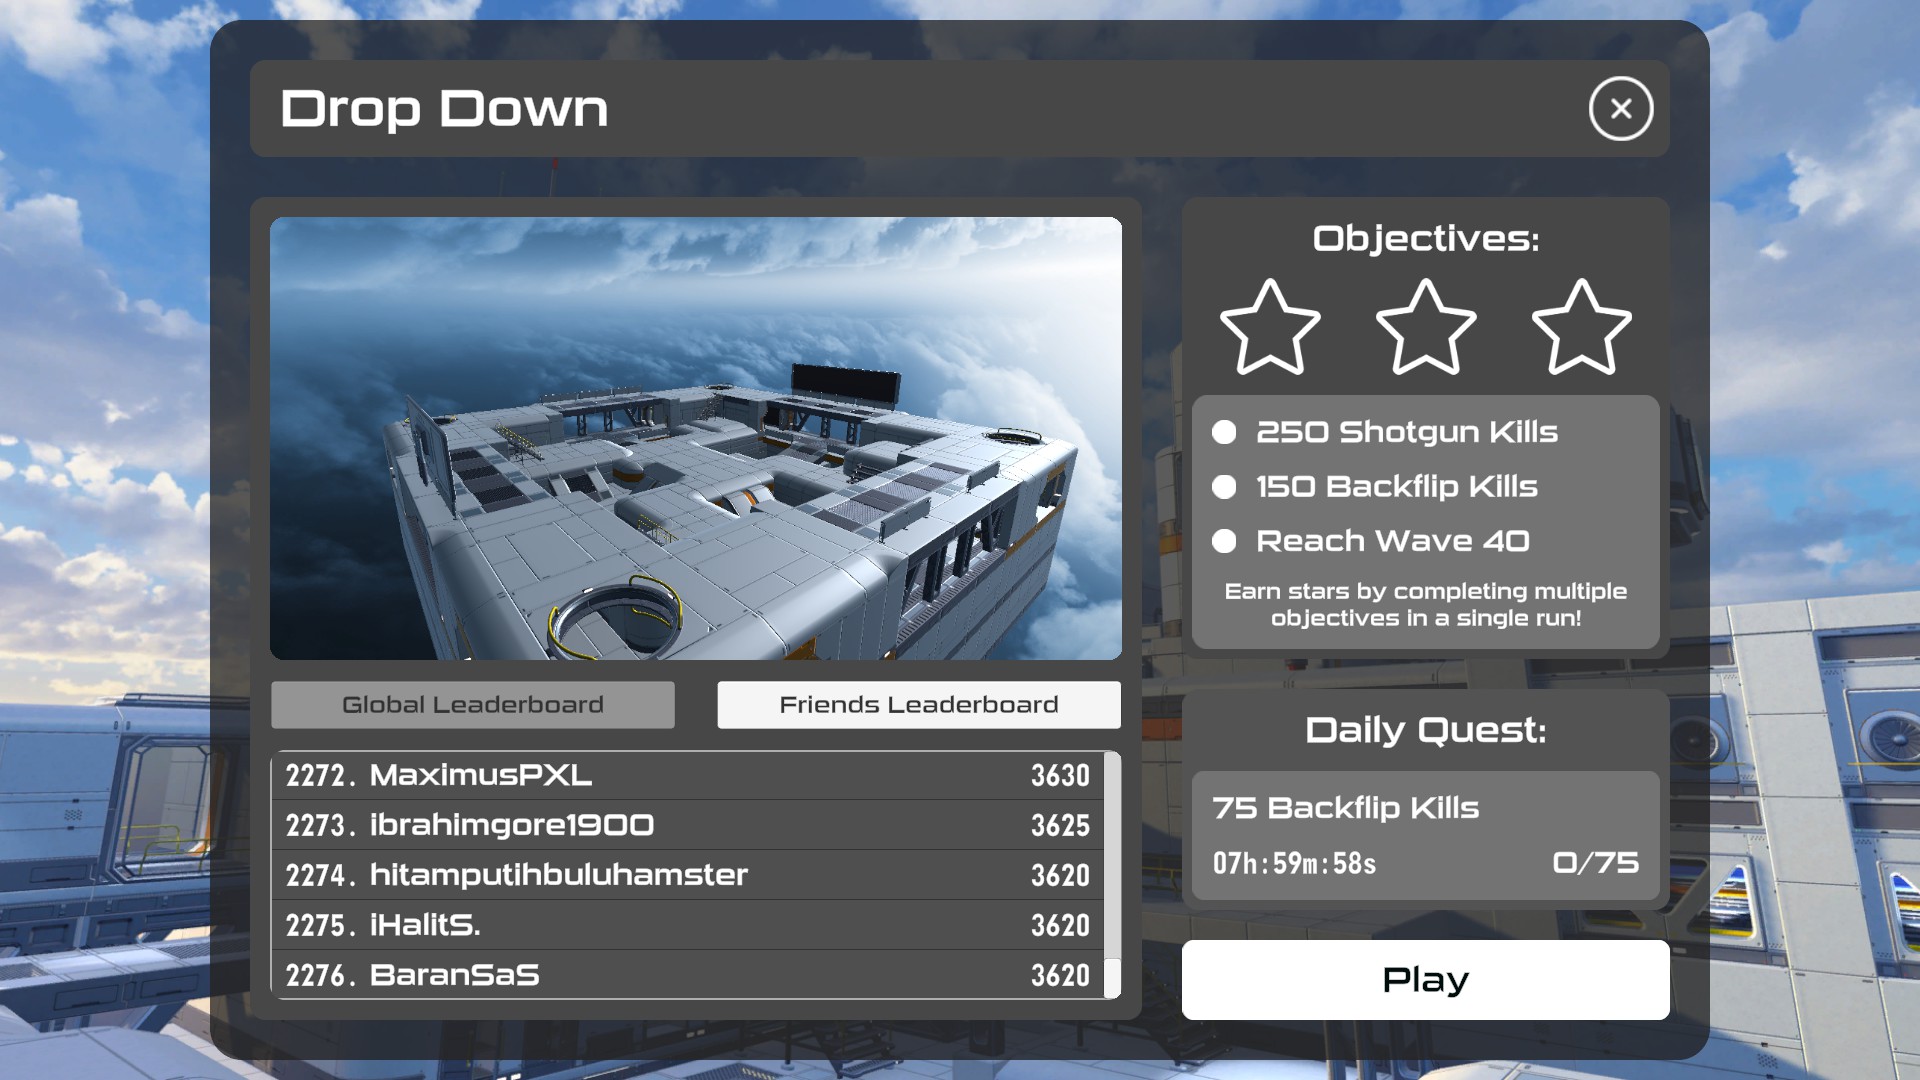Image resolution: width=1920 pixels, height=1080 pixels.
Task: Close the Drop Down level dialog
Action: (1620, 109)
